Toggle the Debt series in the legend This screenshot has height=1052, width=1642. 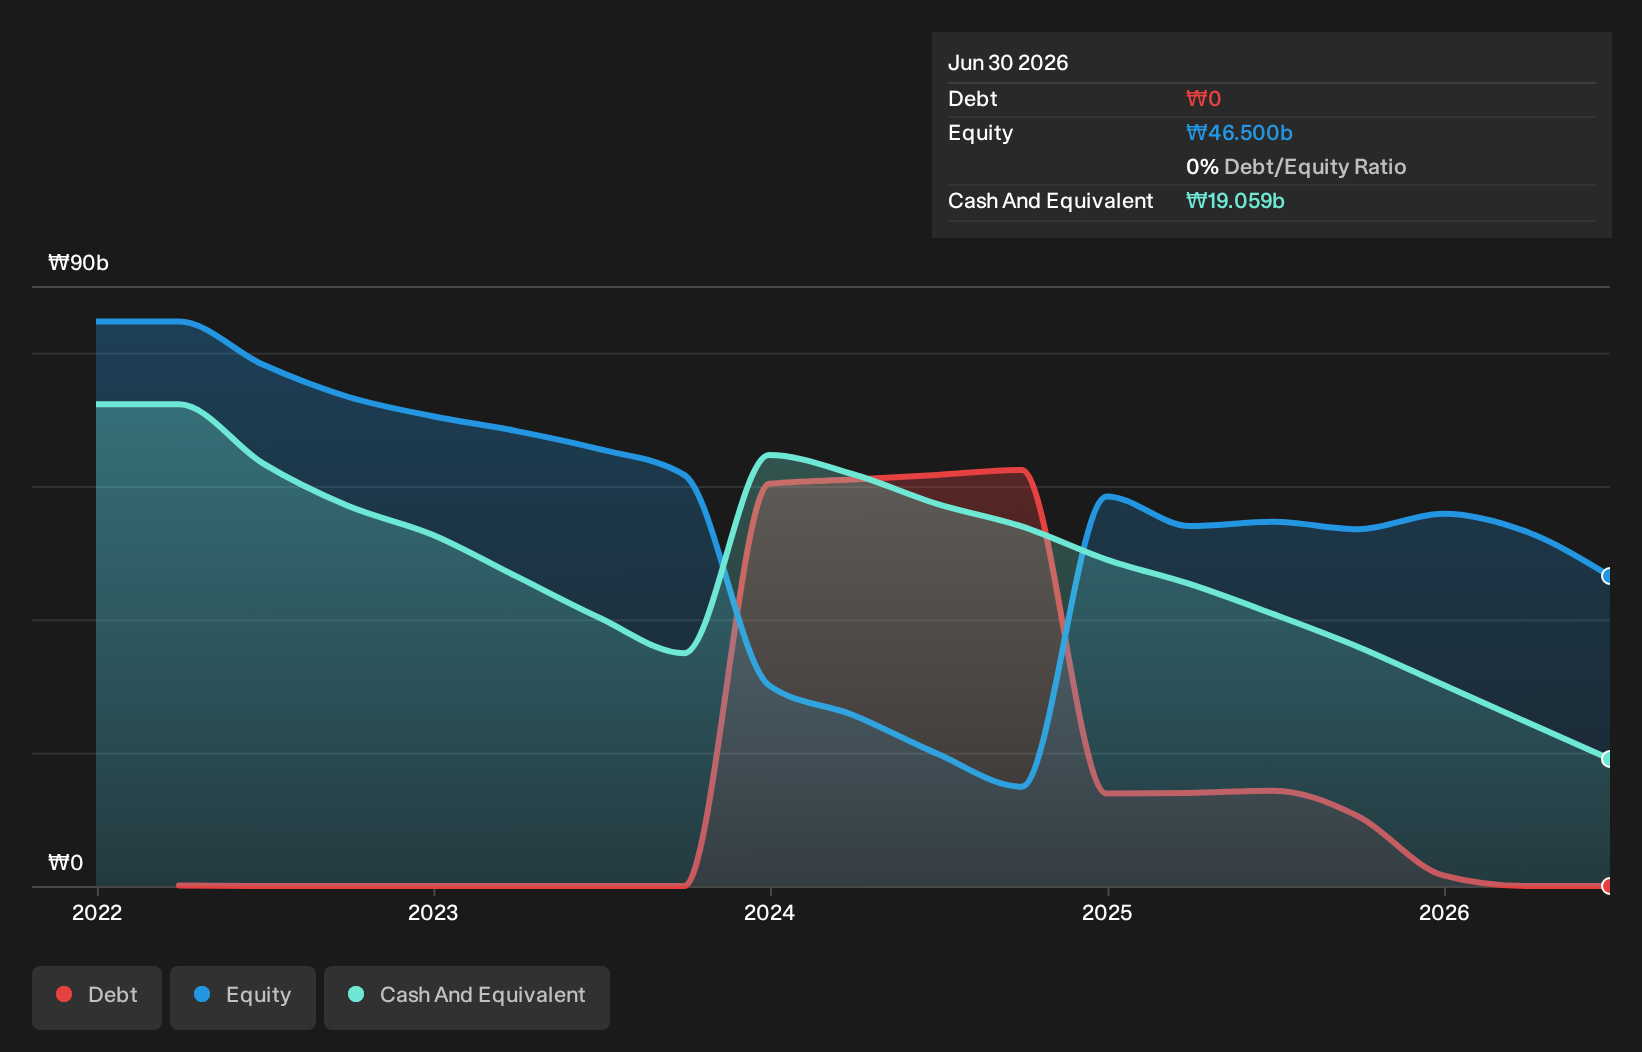click(x=97, y=997)
